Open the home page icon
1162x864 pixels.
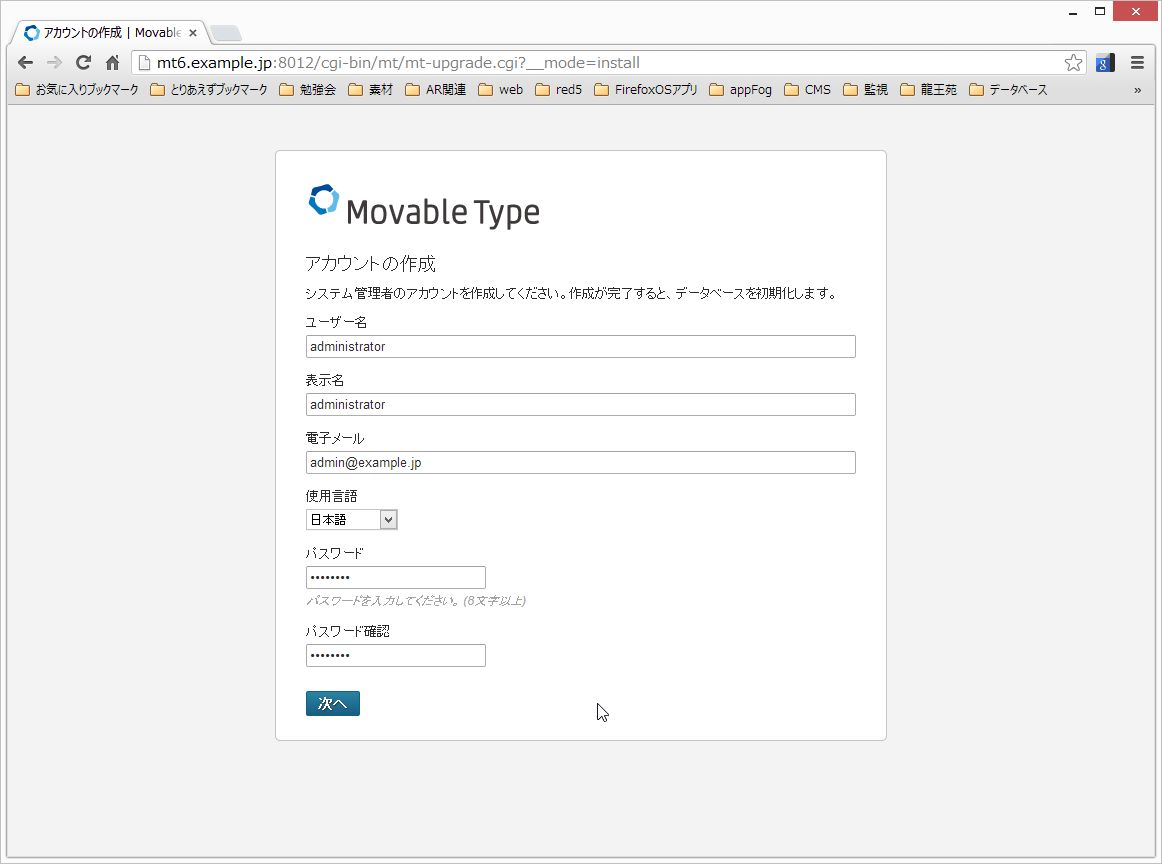point(113,62)
